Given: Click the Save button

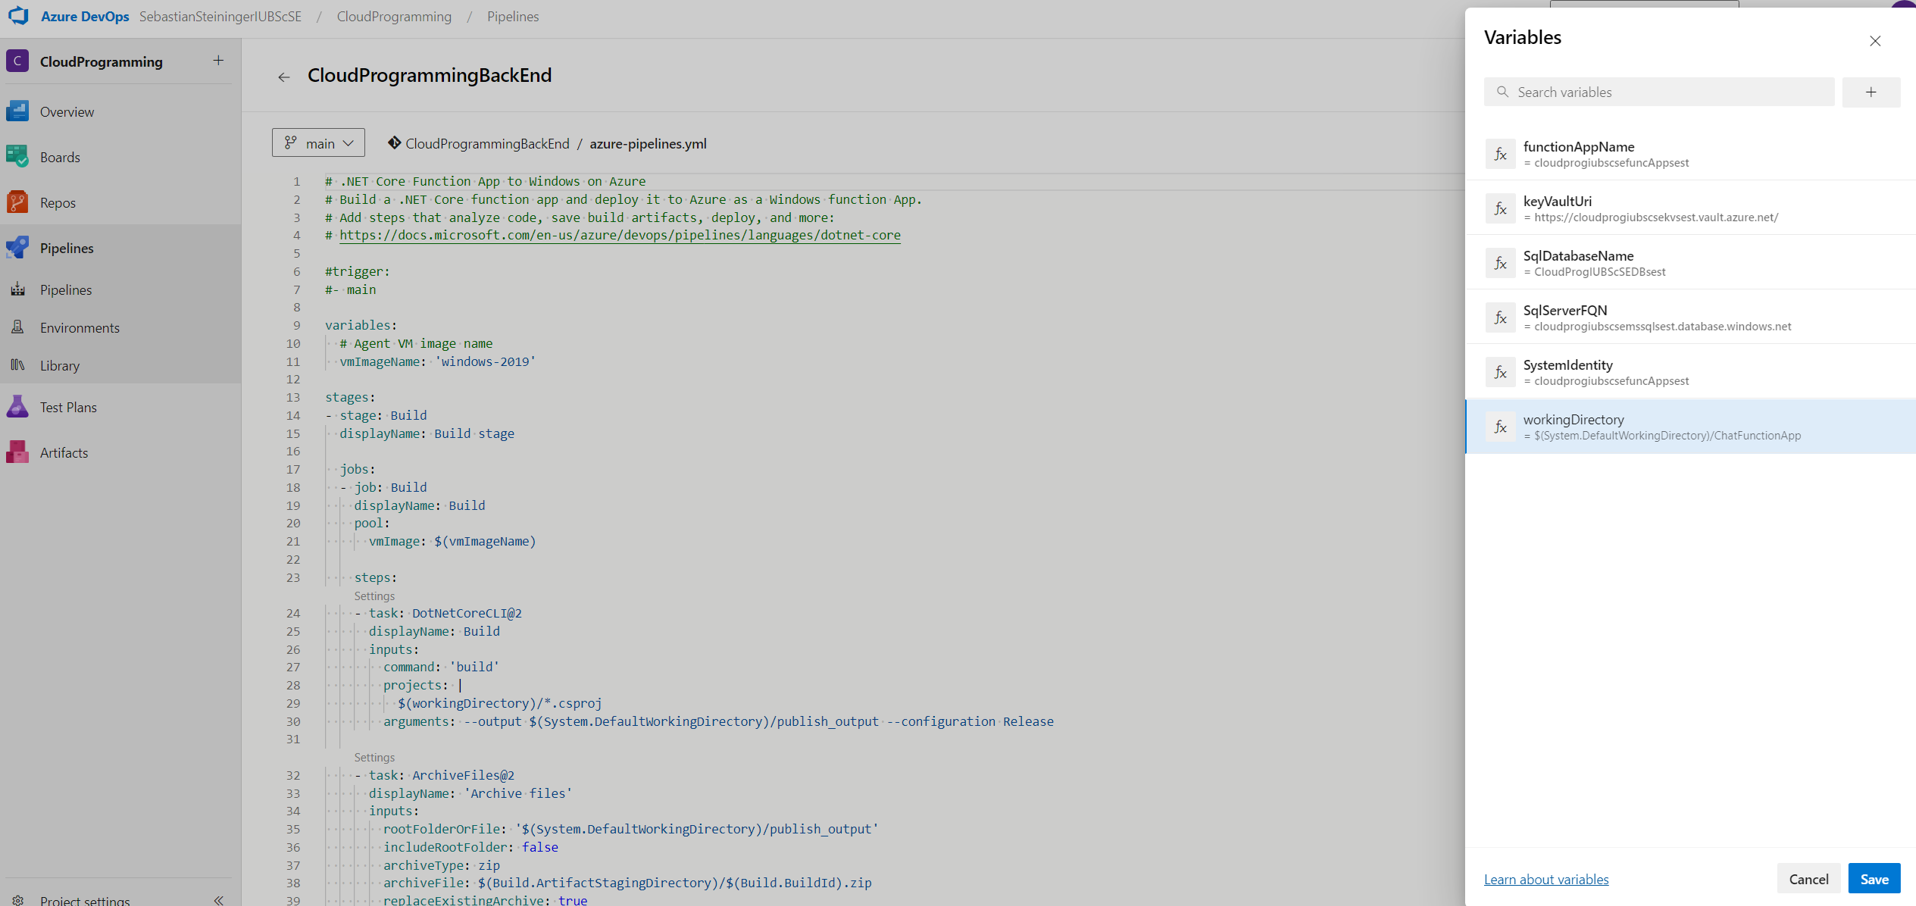Looking at the screenshot, I should (1874, 879).
